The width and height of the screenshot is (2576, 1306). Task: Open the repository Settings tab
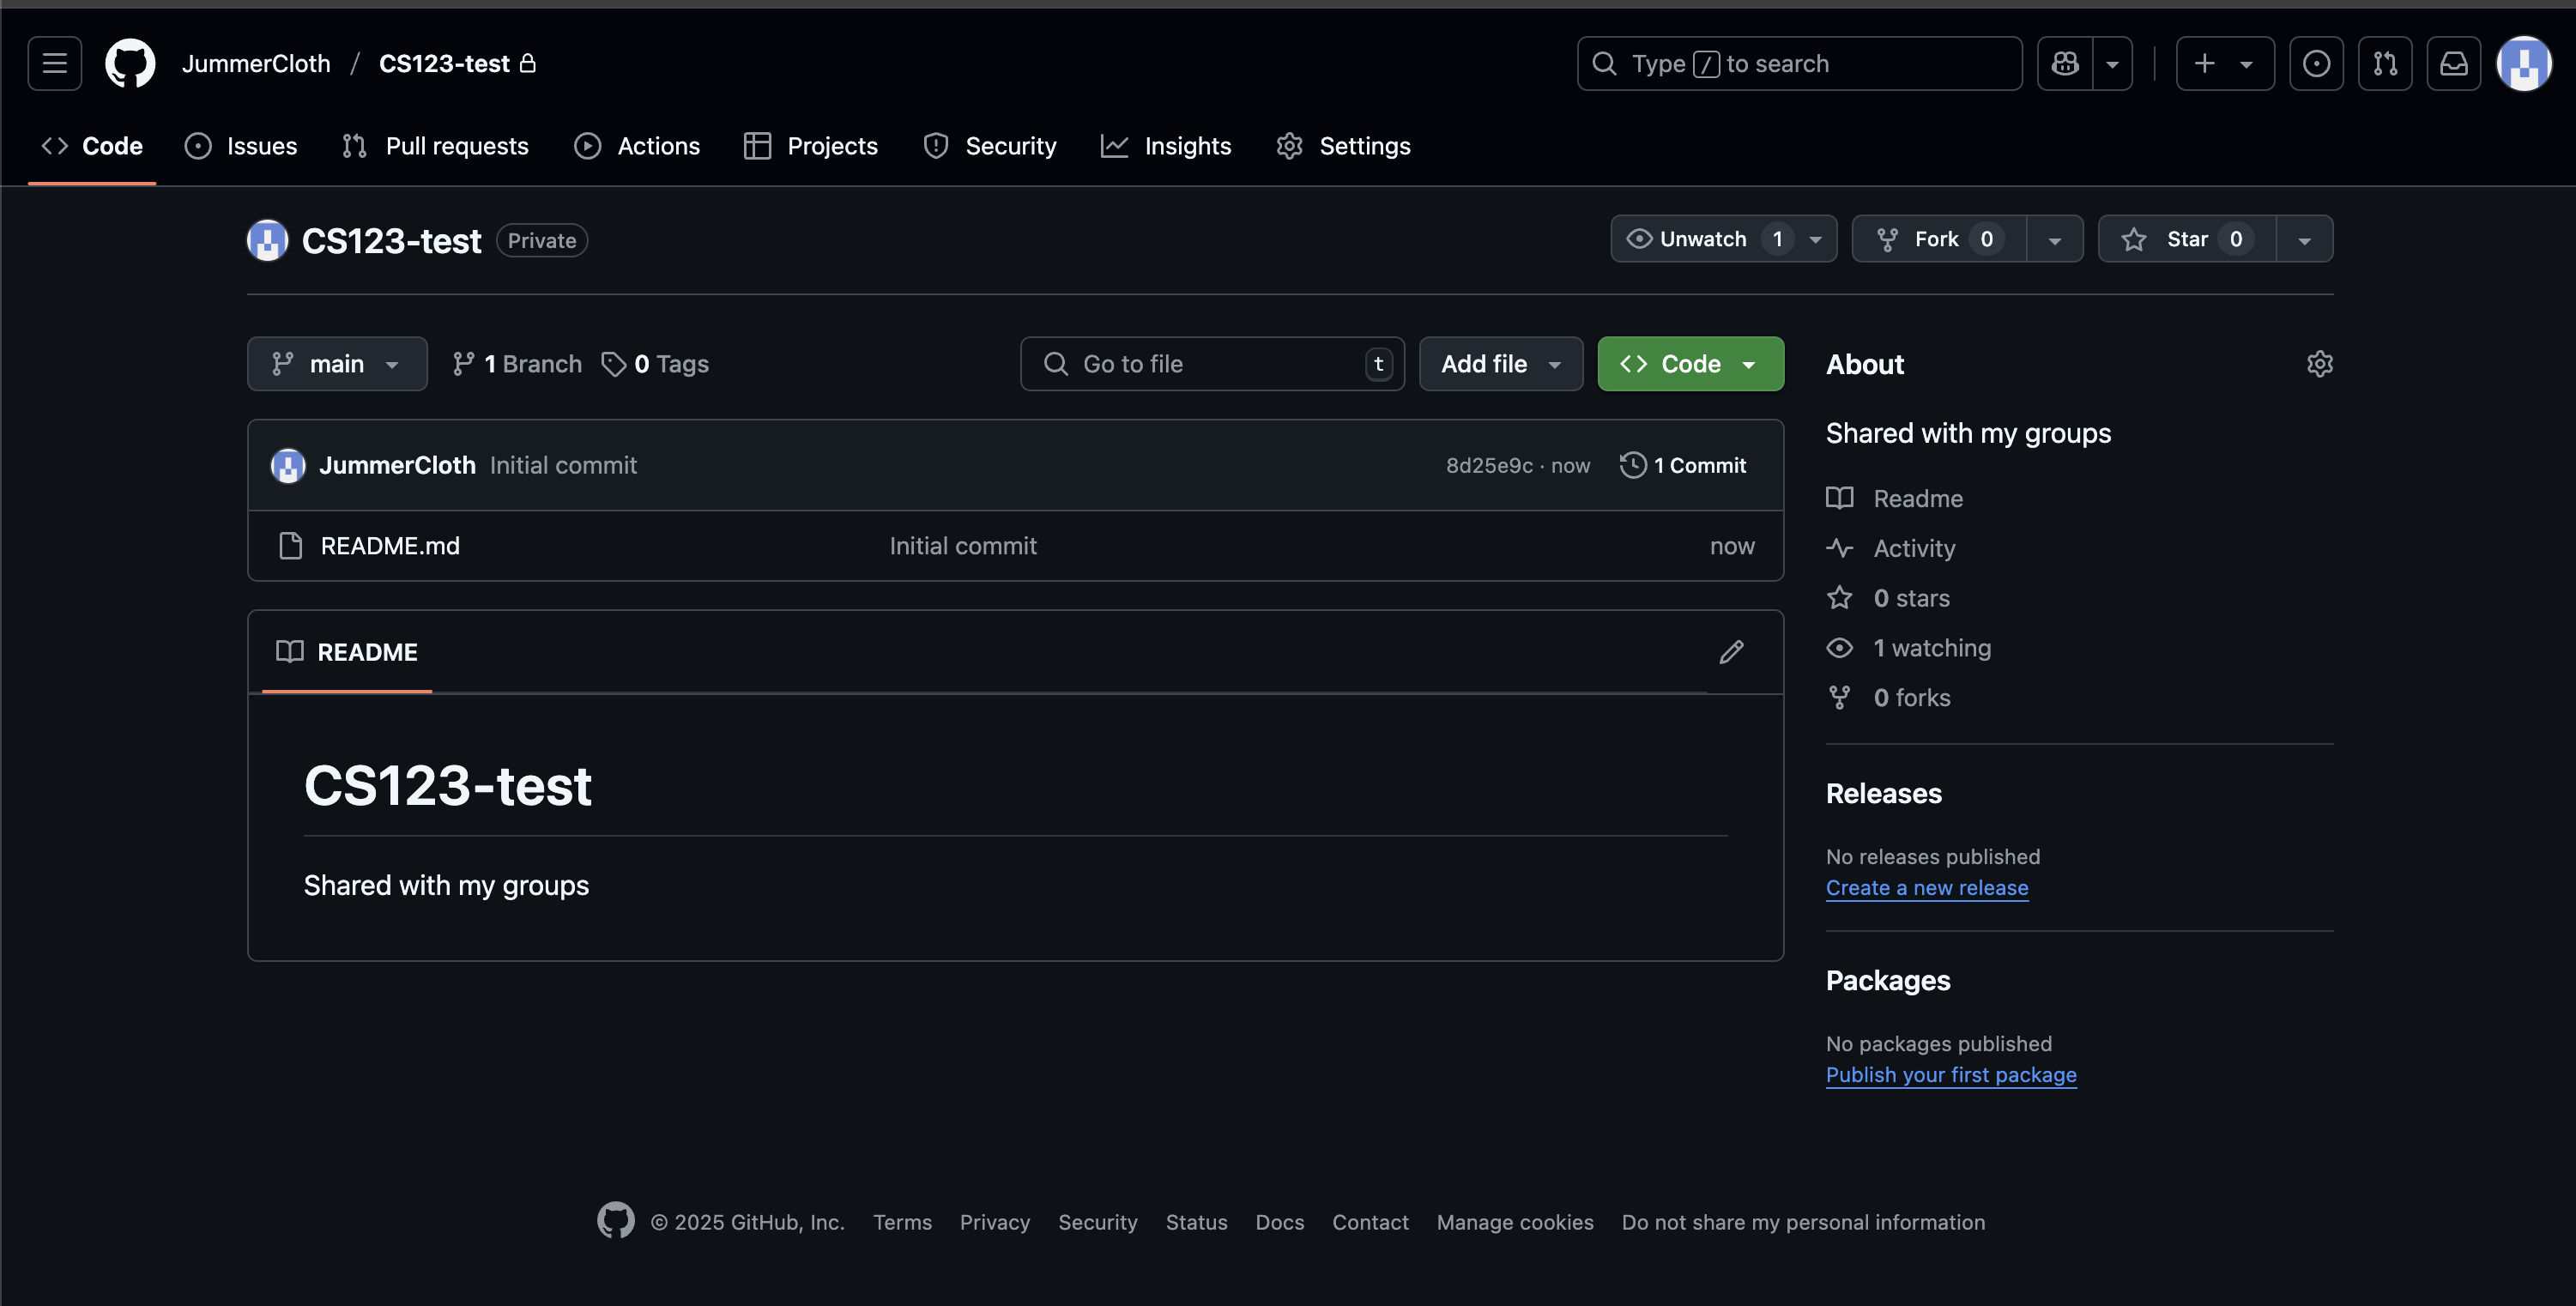[x=1343, y=146]
